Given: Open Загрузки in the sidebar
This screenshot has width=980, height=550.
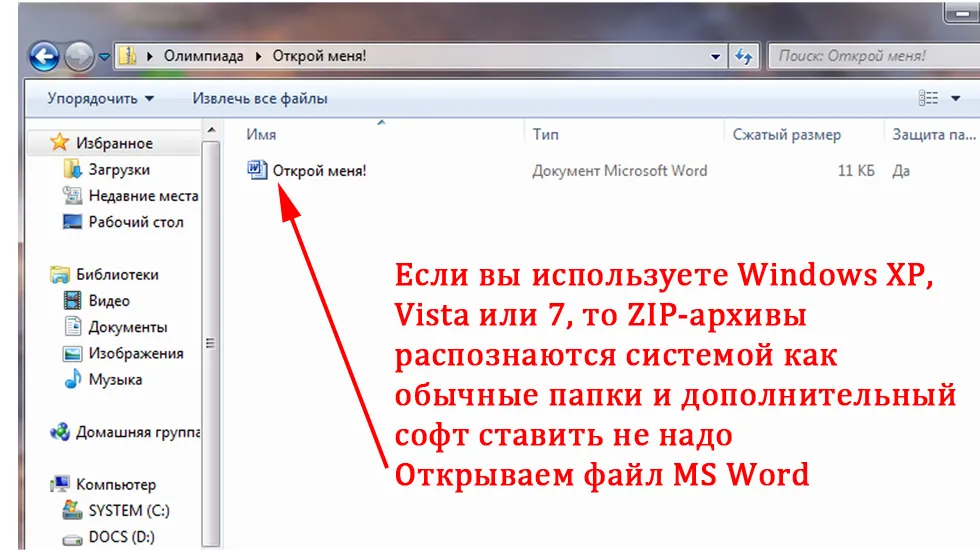Looking at the screenshot, I should pyautogui.click(x=119, y=169).
